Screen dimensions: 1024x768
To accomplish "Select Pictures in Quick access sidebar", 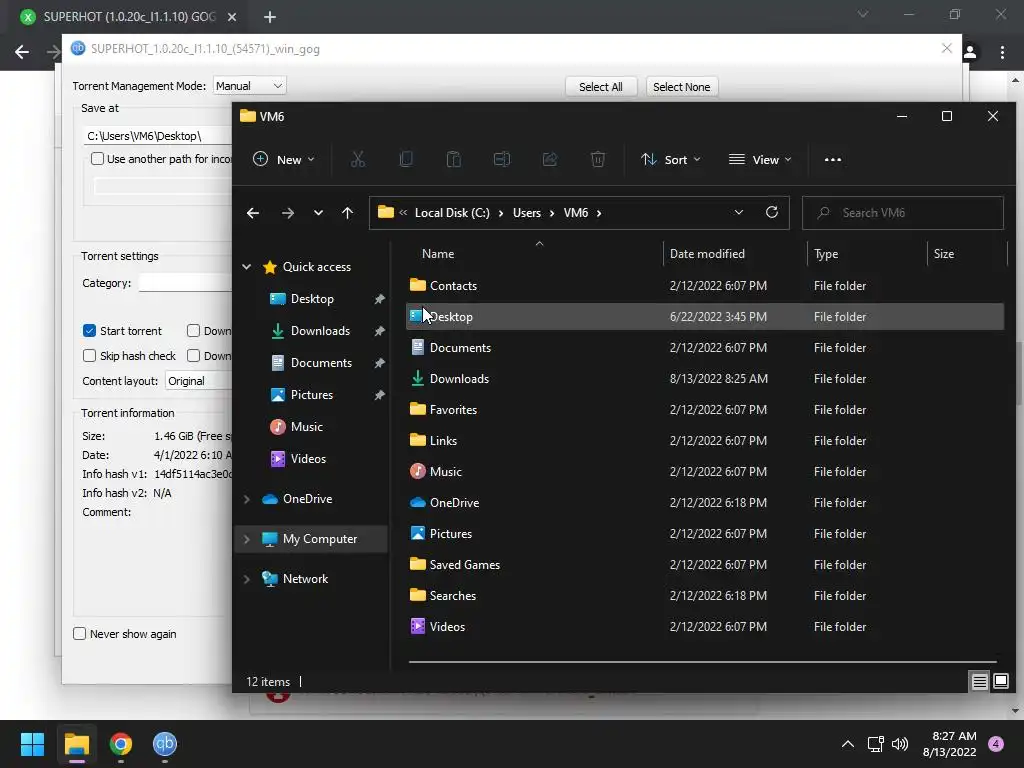I will (x=312, y=395).
